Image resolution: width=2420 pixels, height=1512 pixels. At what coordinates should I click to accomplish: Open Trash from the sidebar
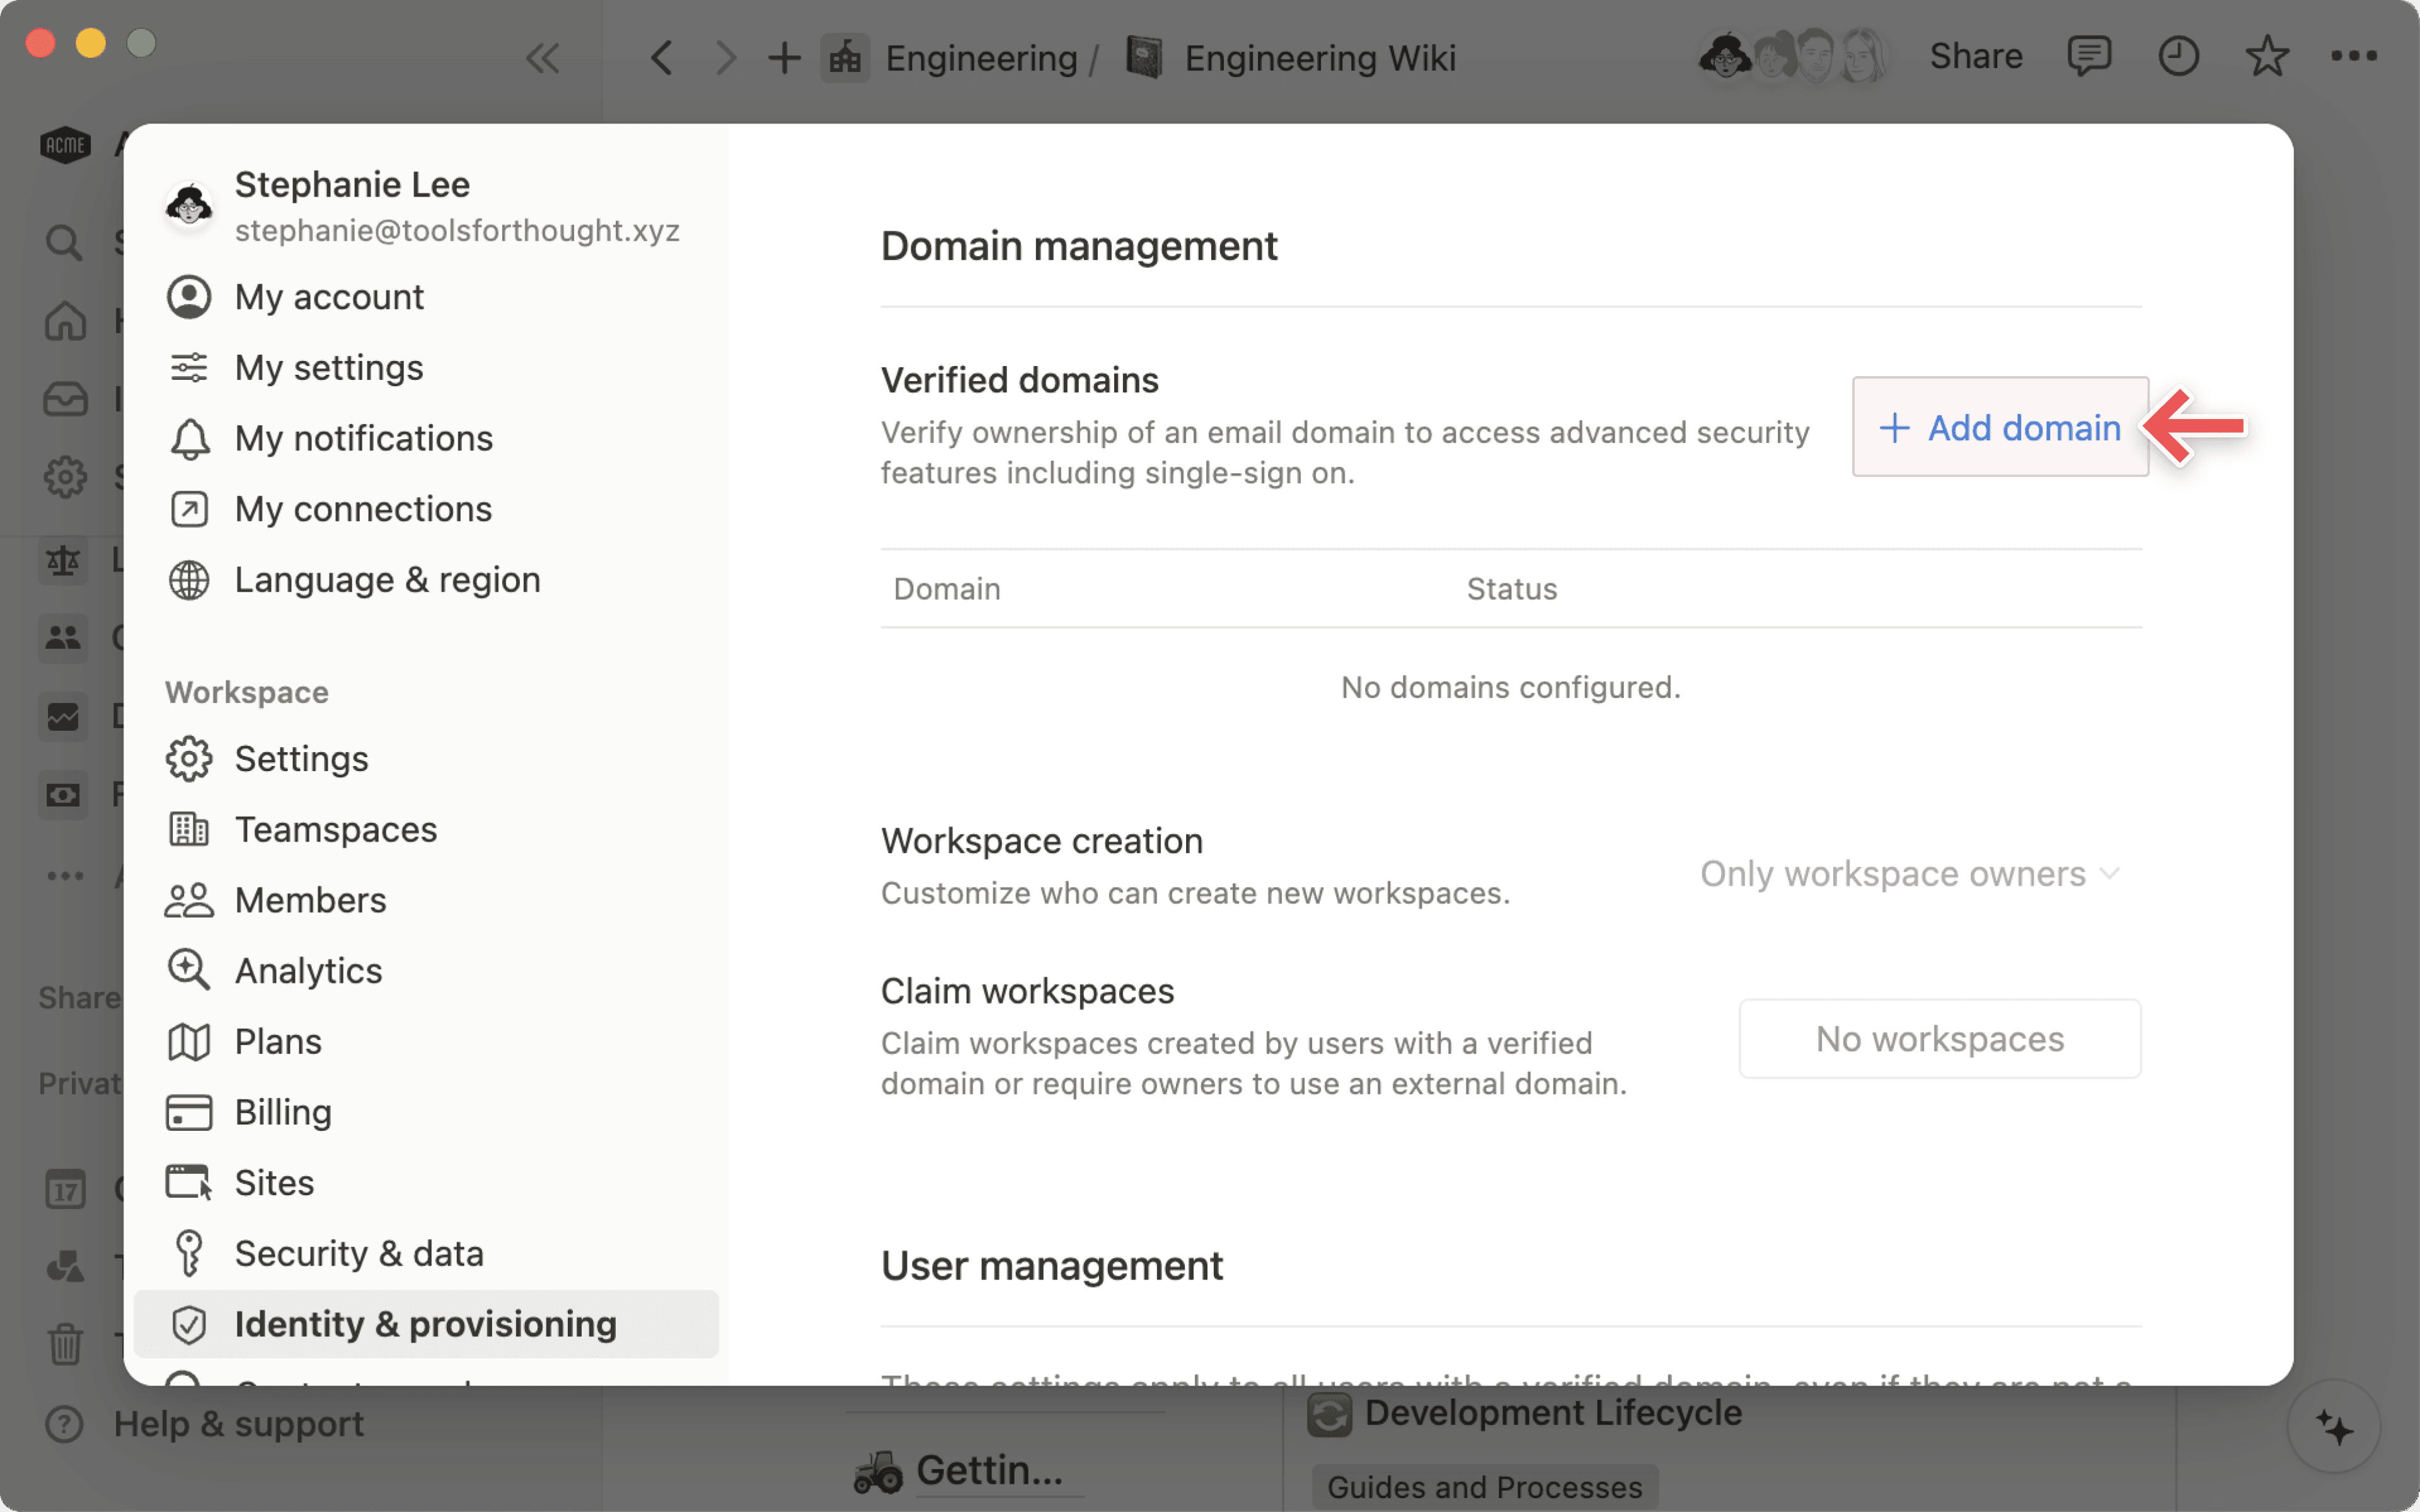[64, 1345]
